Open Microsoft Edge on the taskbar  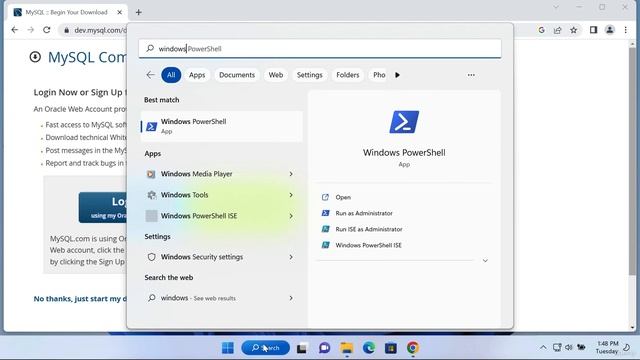pos(369,348)
